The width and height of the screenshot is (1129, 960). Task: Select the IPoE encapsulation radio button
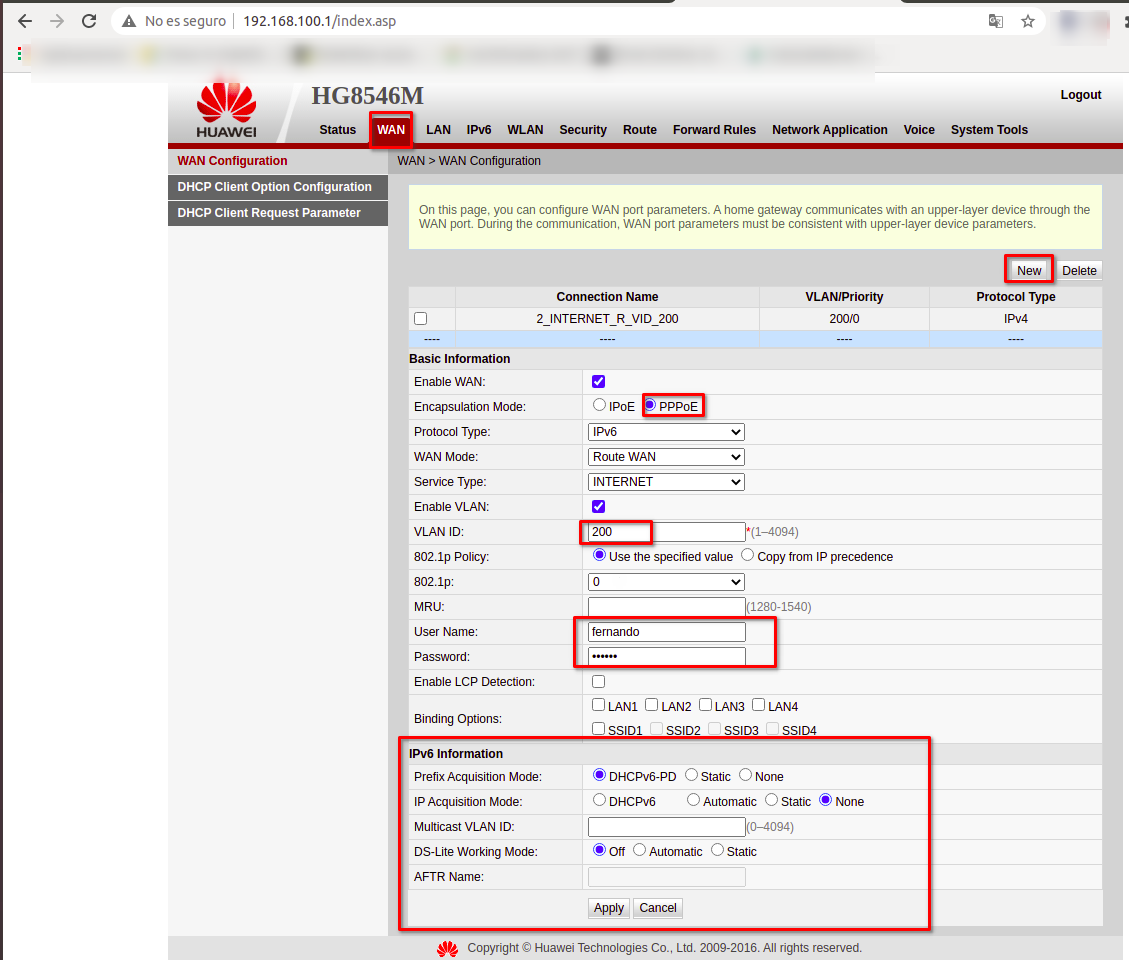598,405
